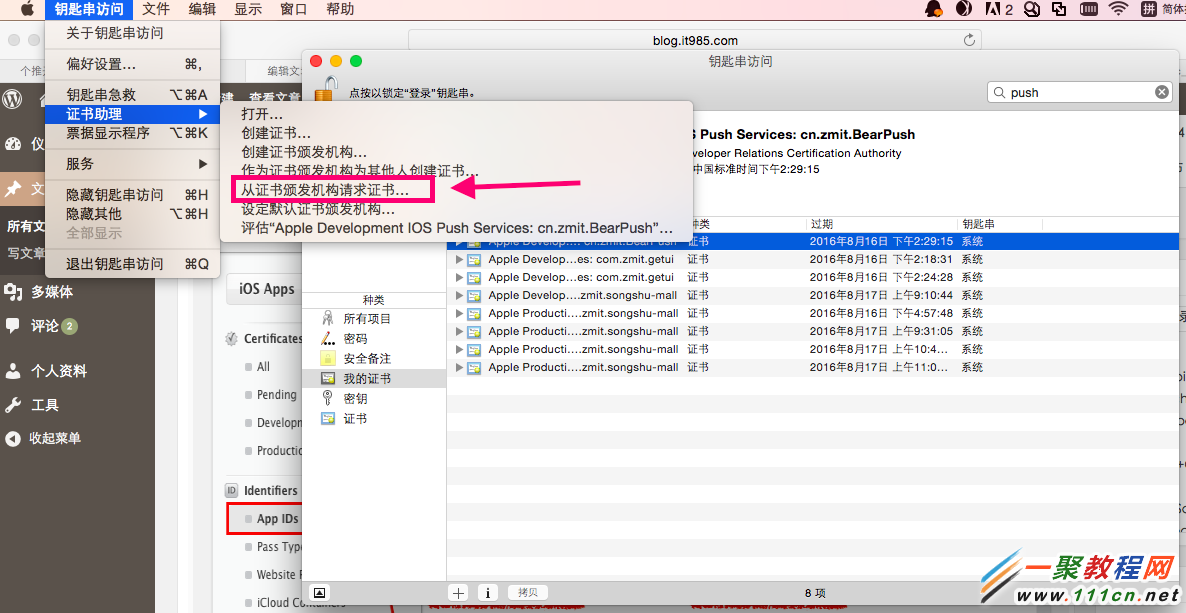Expand the com.zmit.getui 2:24:28 certificate row
Viewport: 1186px width, 613px height.
click(x=458, y=277)
